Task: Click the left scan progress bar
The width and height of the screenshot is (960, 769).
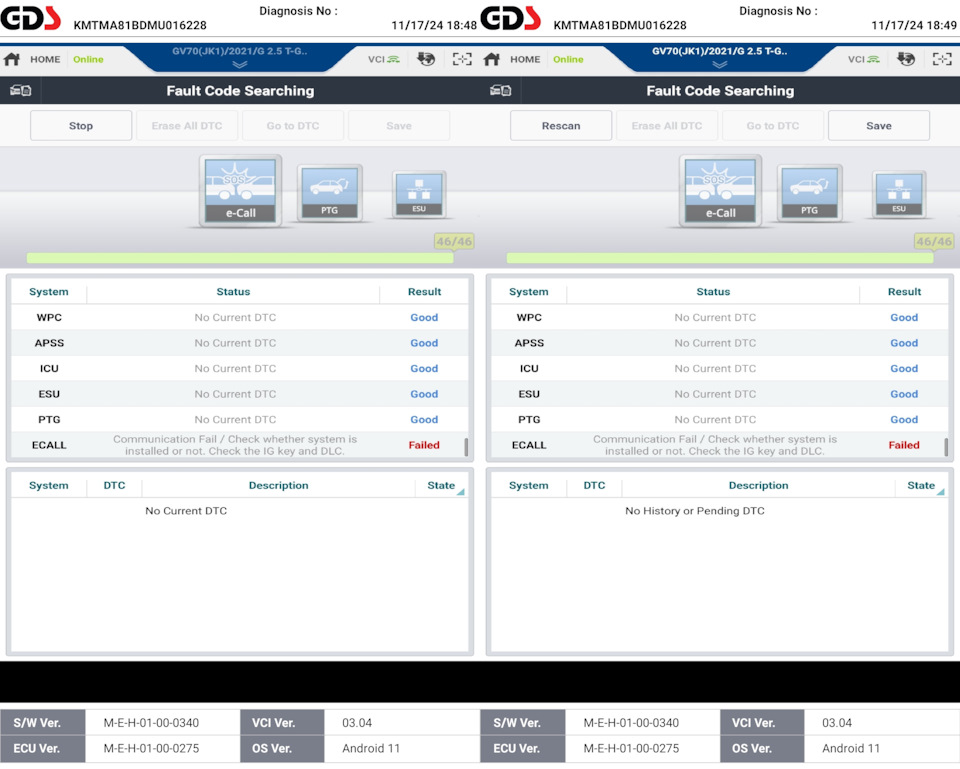Action: [x=240, y=258]
